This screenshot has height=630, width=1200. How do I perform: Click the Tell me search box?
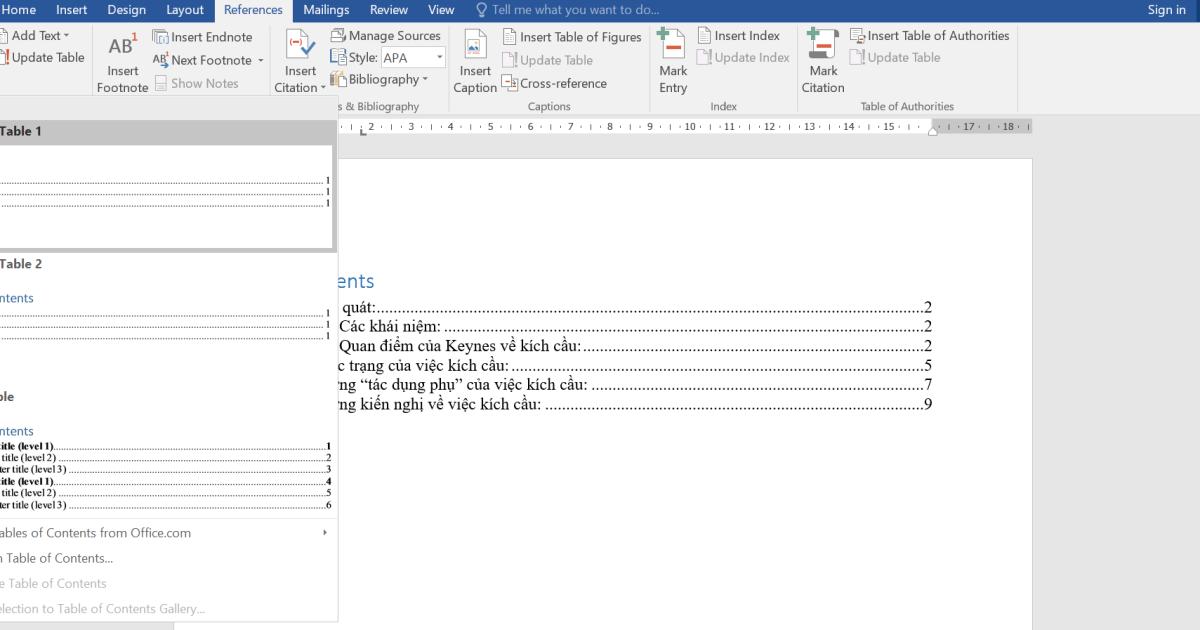[x=567, y=10]
